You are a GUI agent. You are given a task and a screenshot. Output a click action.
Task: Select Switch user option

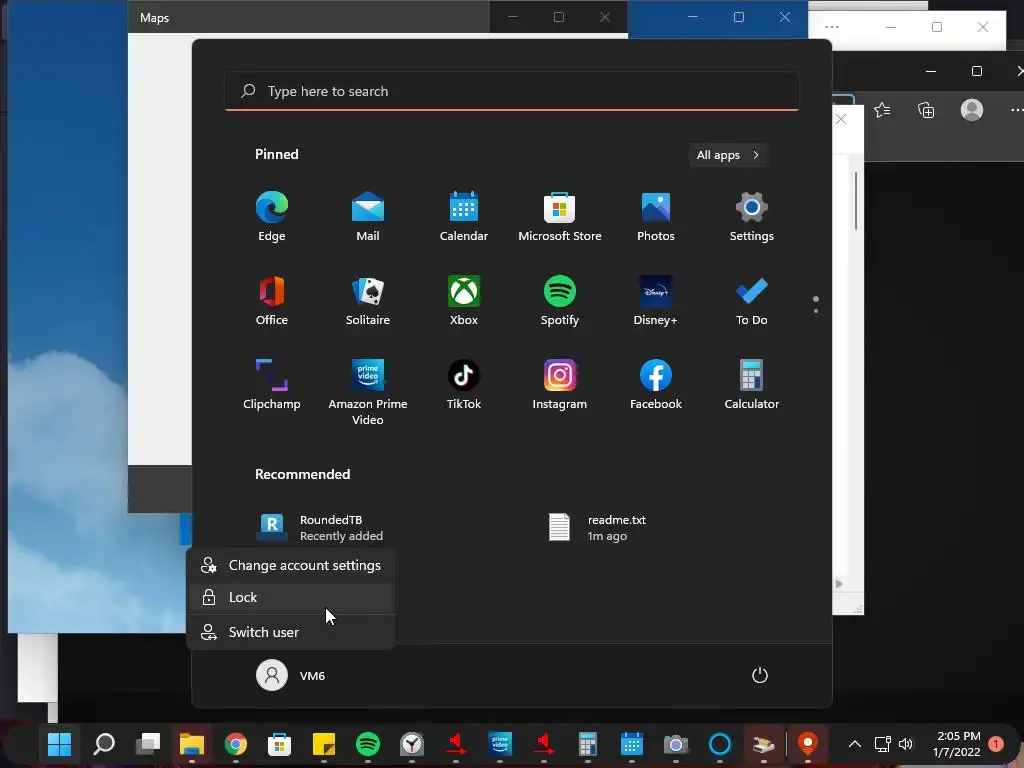pyautogui.click(x=291, y=632)
